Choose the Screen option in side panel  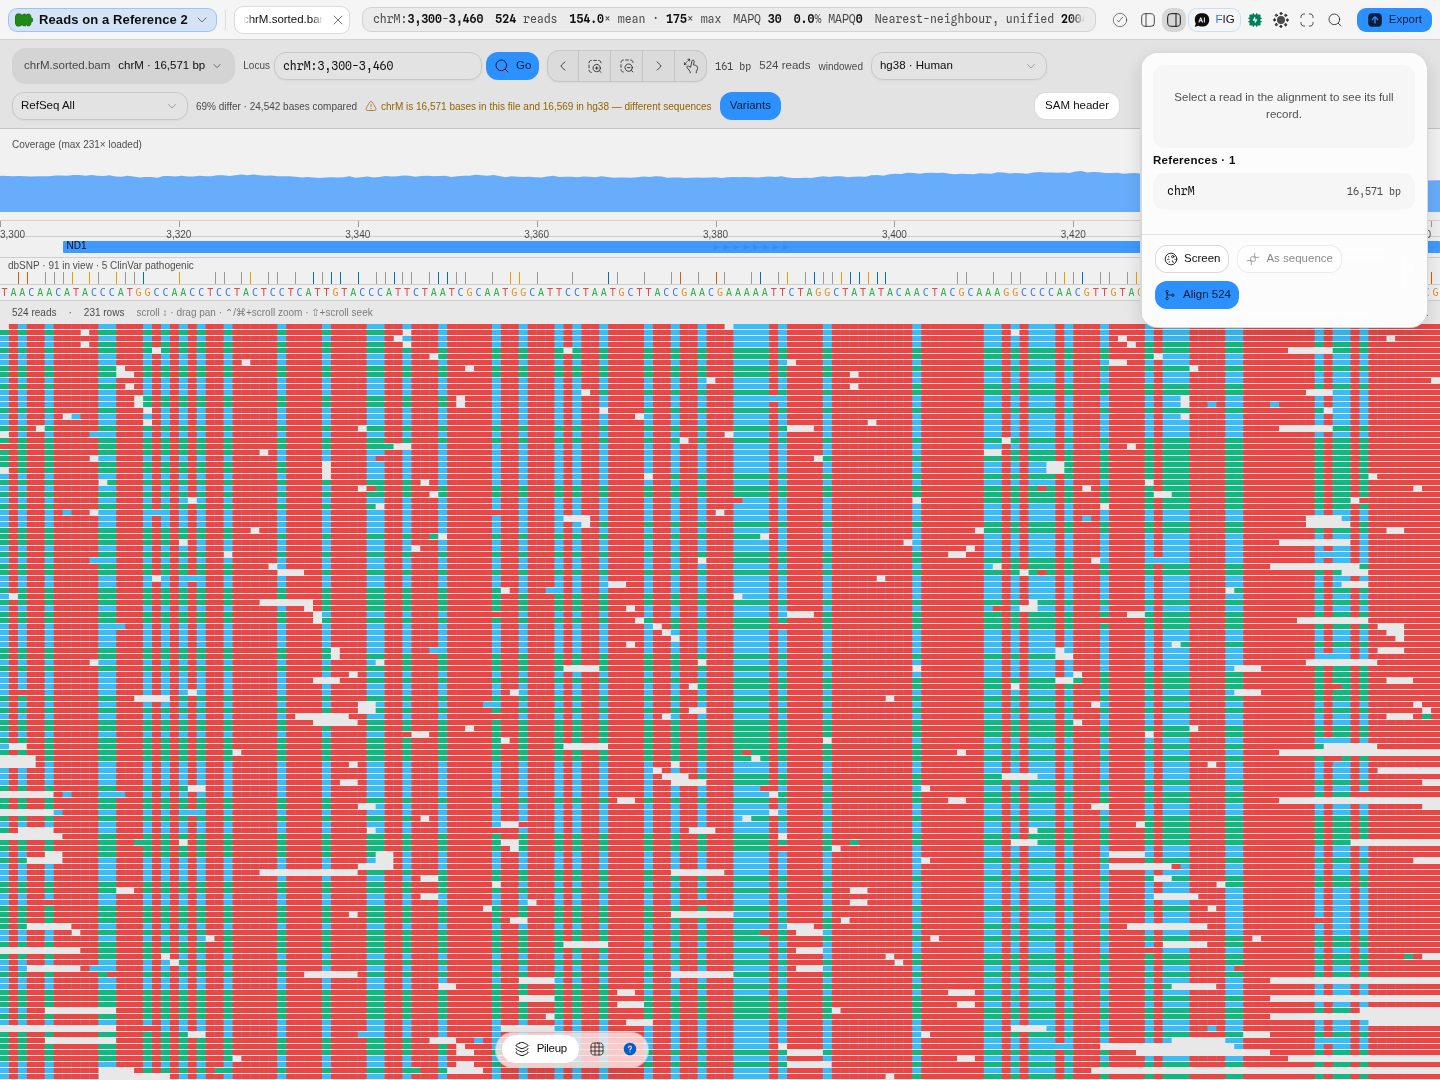(x=1192, y=259)
